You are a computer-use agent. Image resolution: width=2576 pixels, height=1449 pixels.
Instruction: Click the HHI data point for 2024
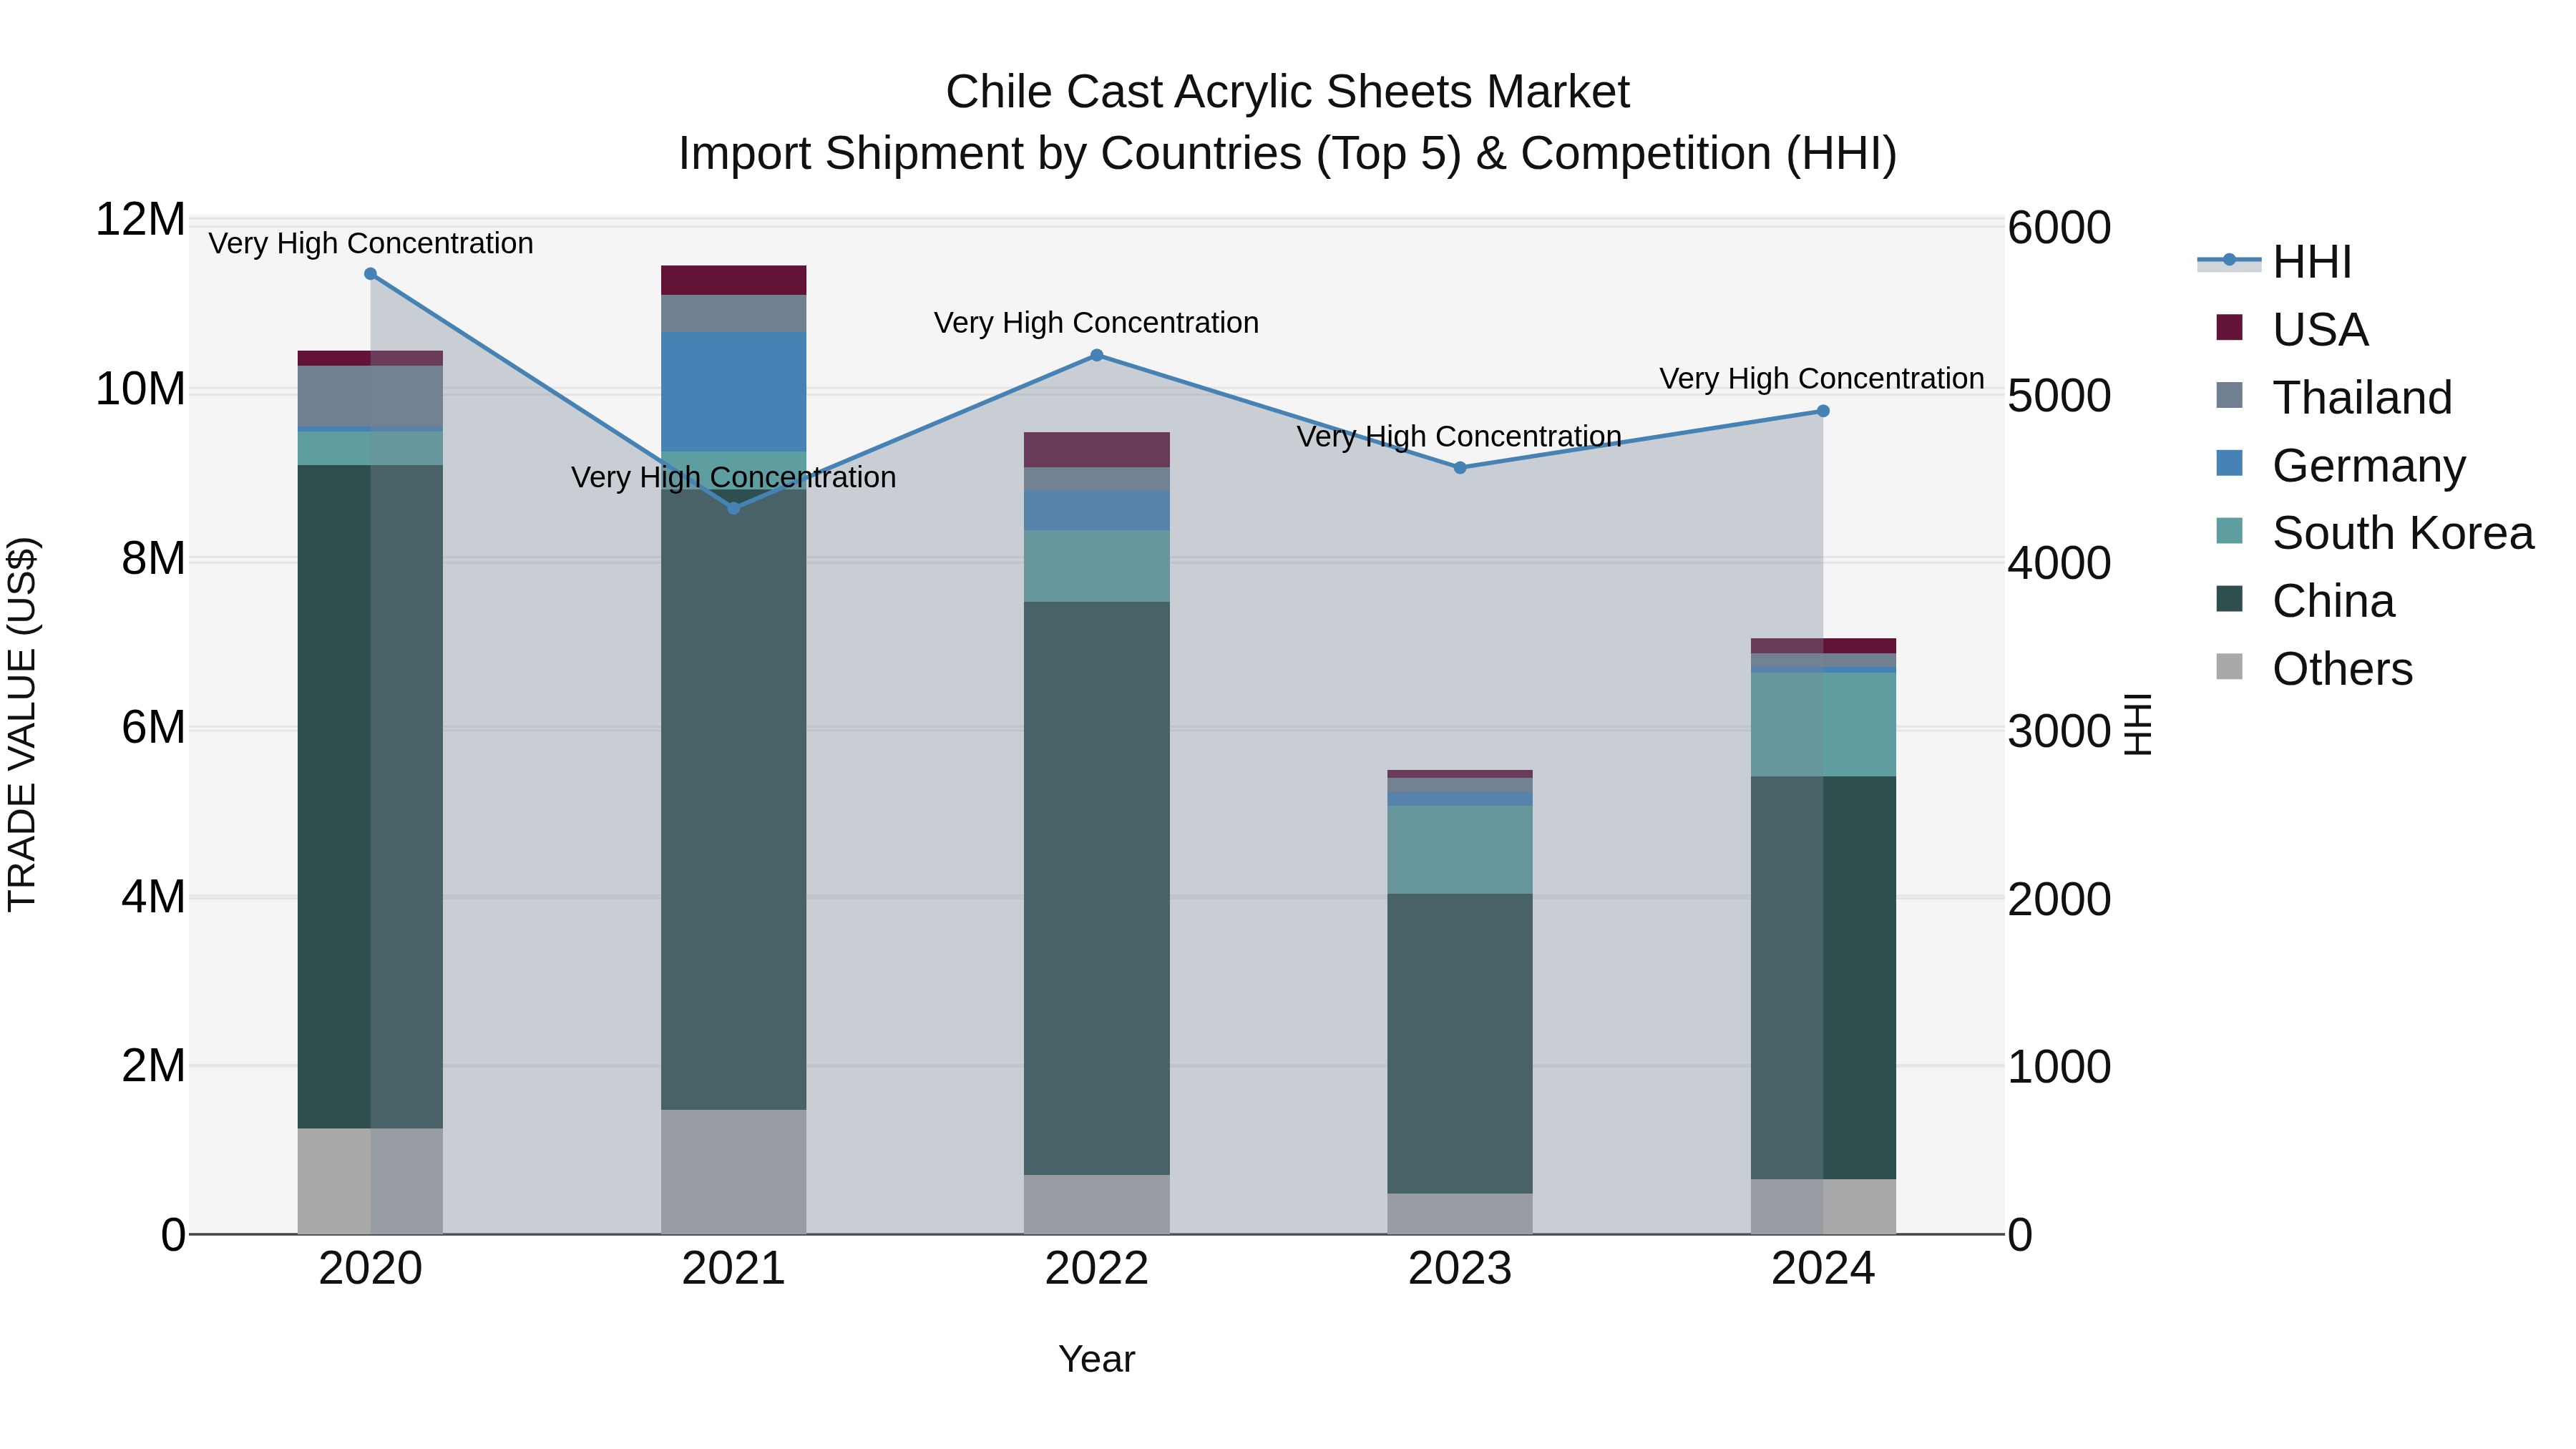tap(1823, 411)
